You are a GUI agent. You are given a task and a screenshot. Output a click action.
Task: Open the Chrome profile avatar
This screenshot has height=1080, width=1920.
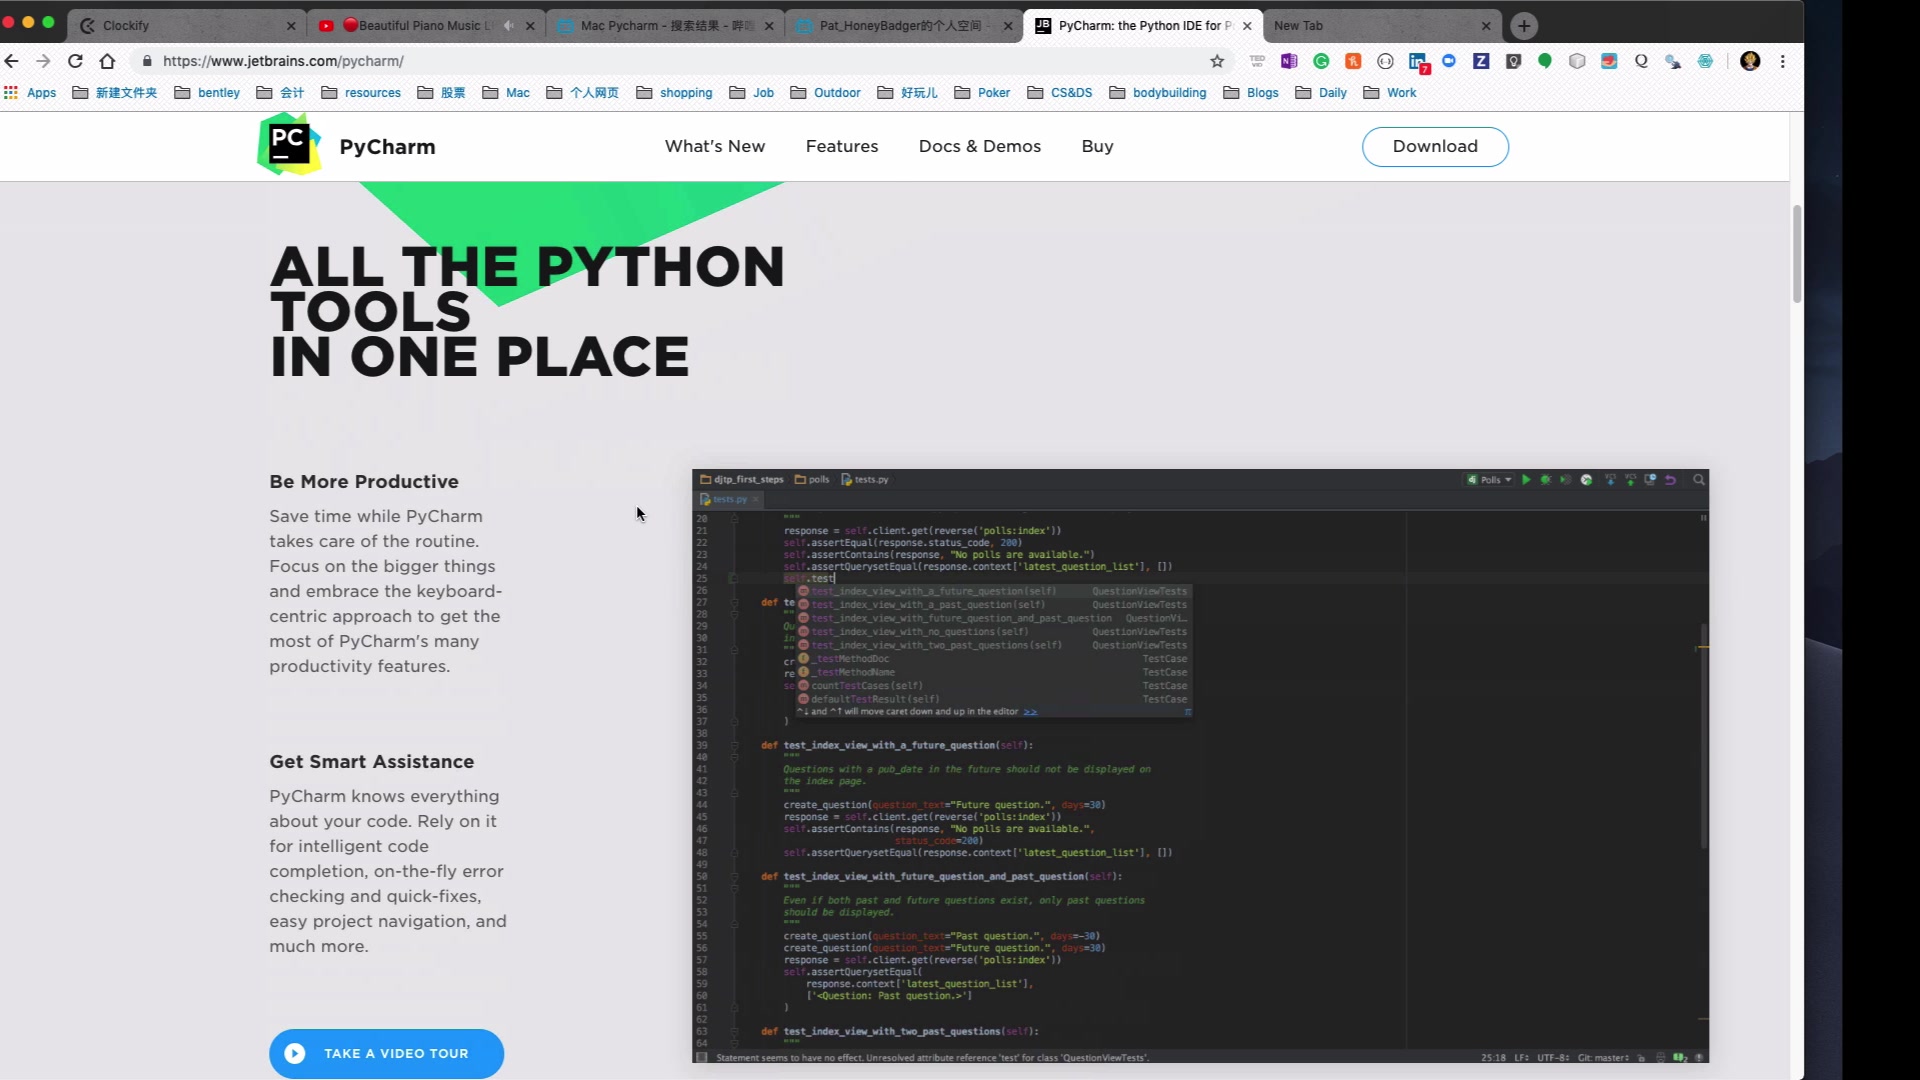(1750, 61)
